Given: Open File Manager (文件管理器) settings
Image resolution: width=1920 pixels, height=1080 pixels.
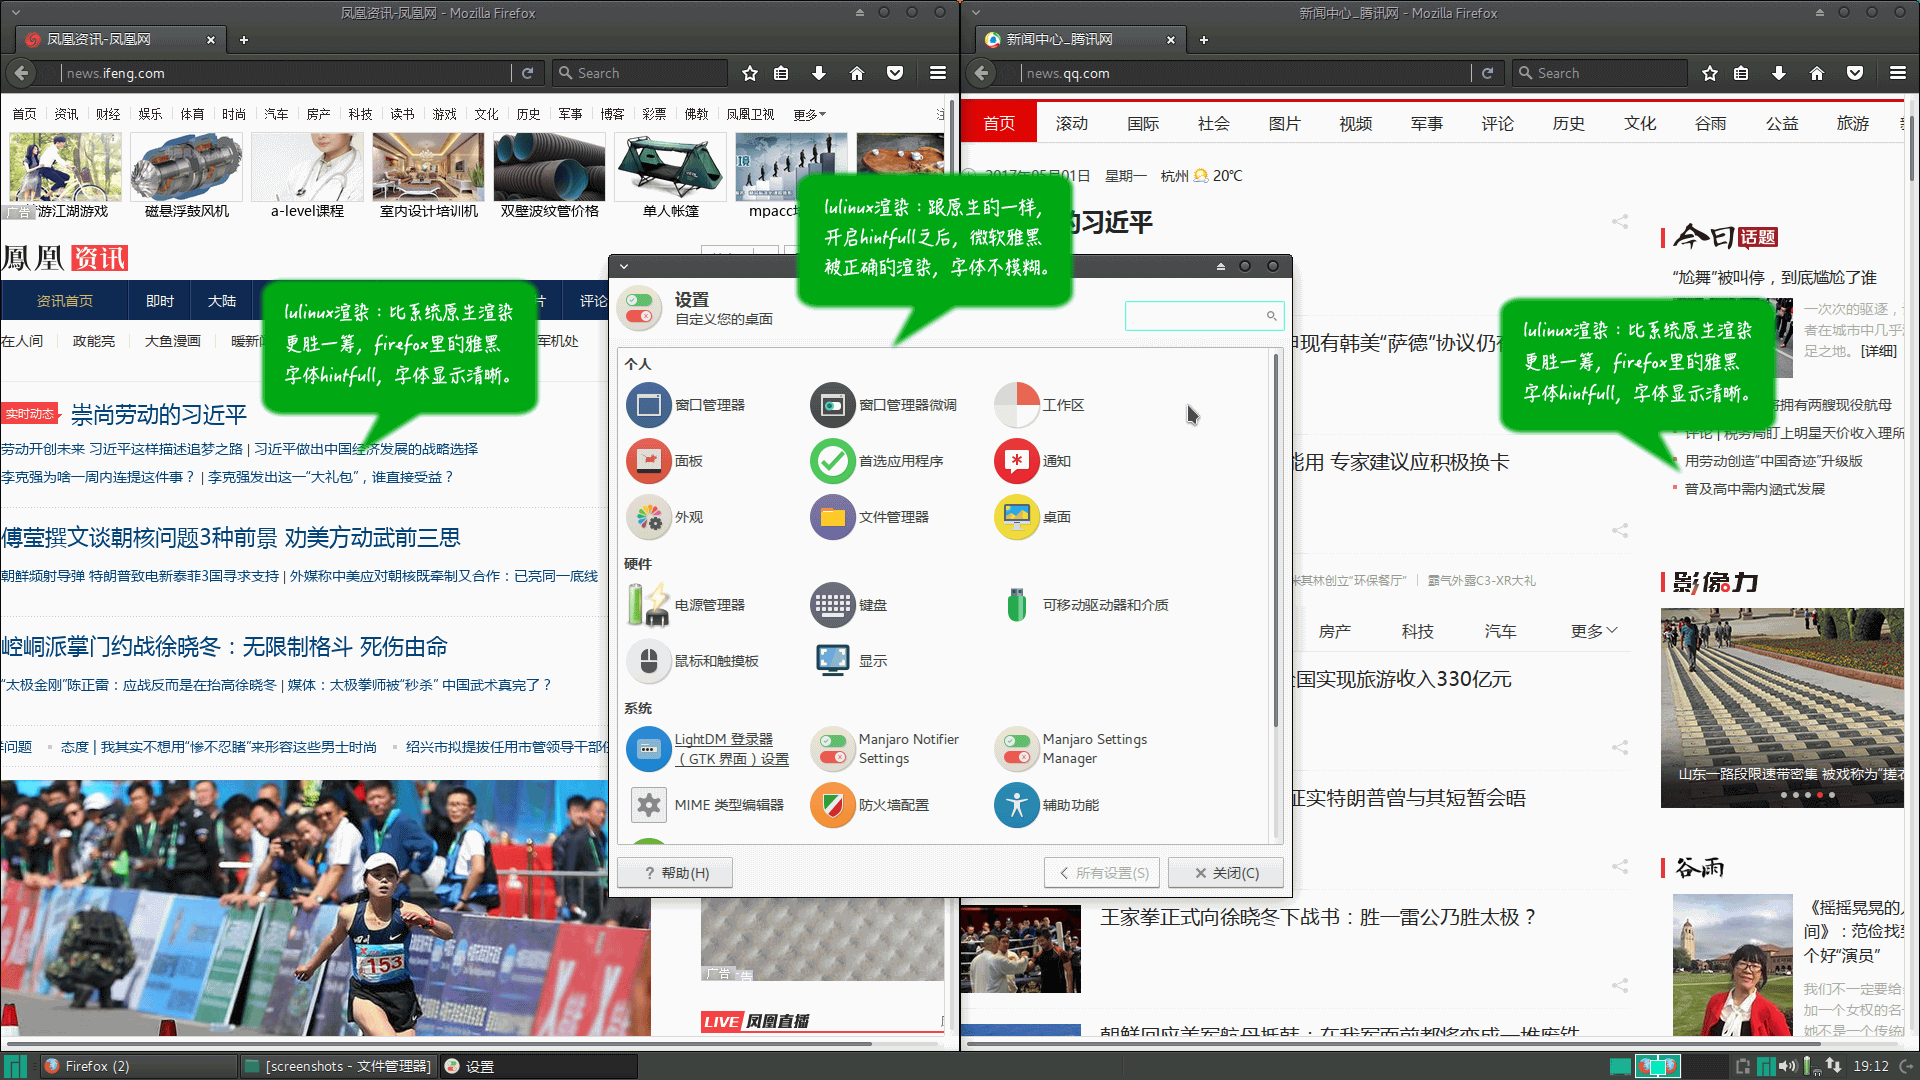Looking at the screenshot, I should tap(870, 517).
